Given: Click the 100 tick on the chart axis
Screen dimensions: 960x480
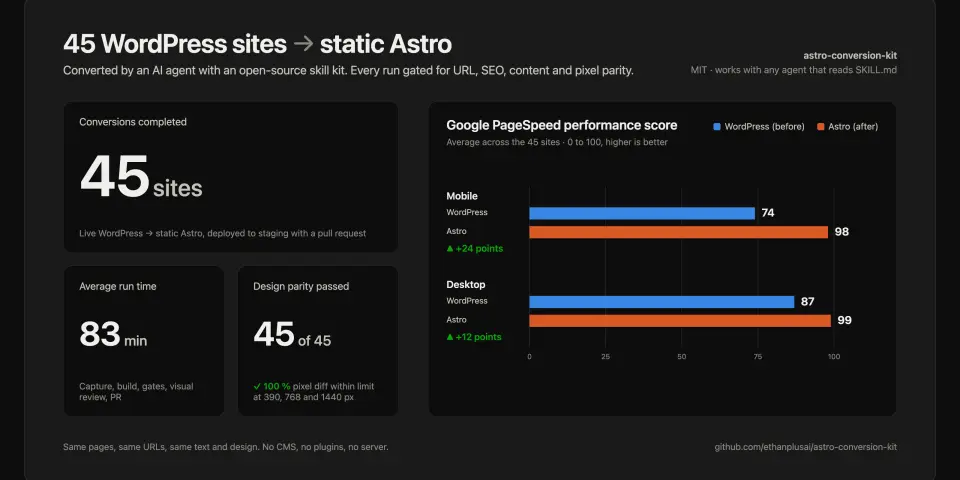Looking at the screenshot, I should (833, 356).
